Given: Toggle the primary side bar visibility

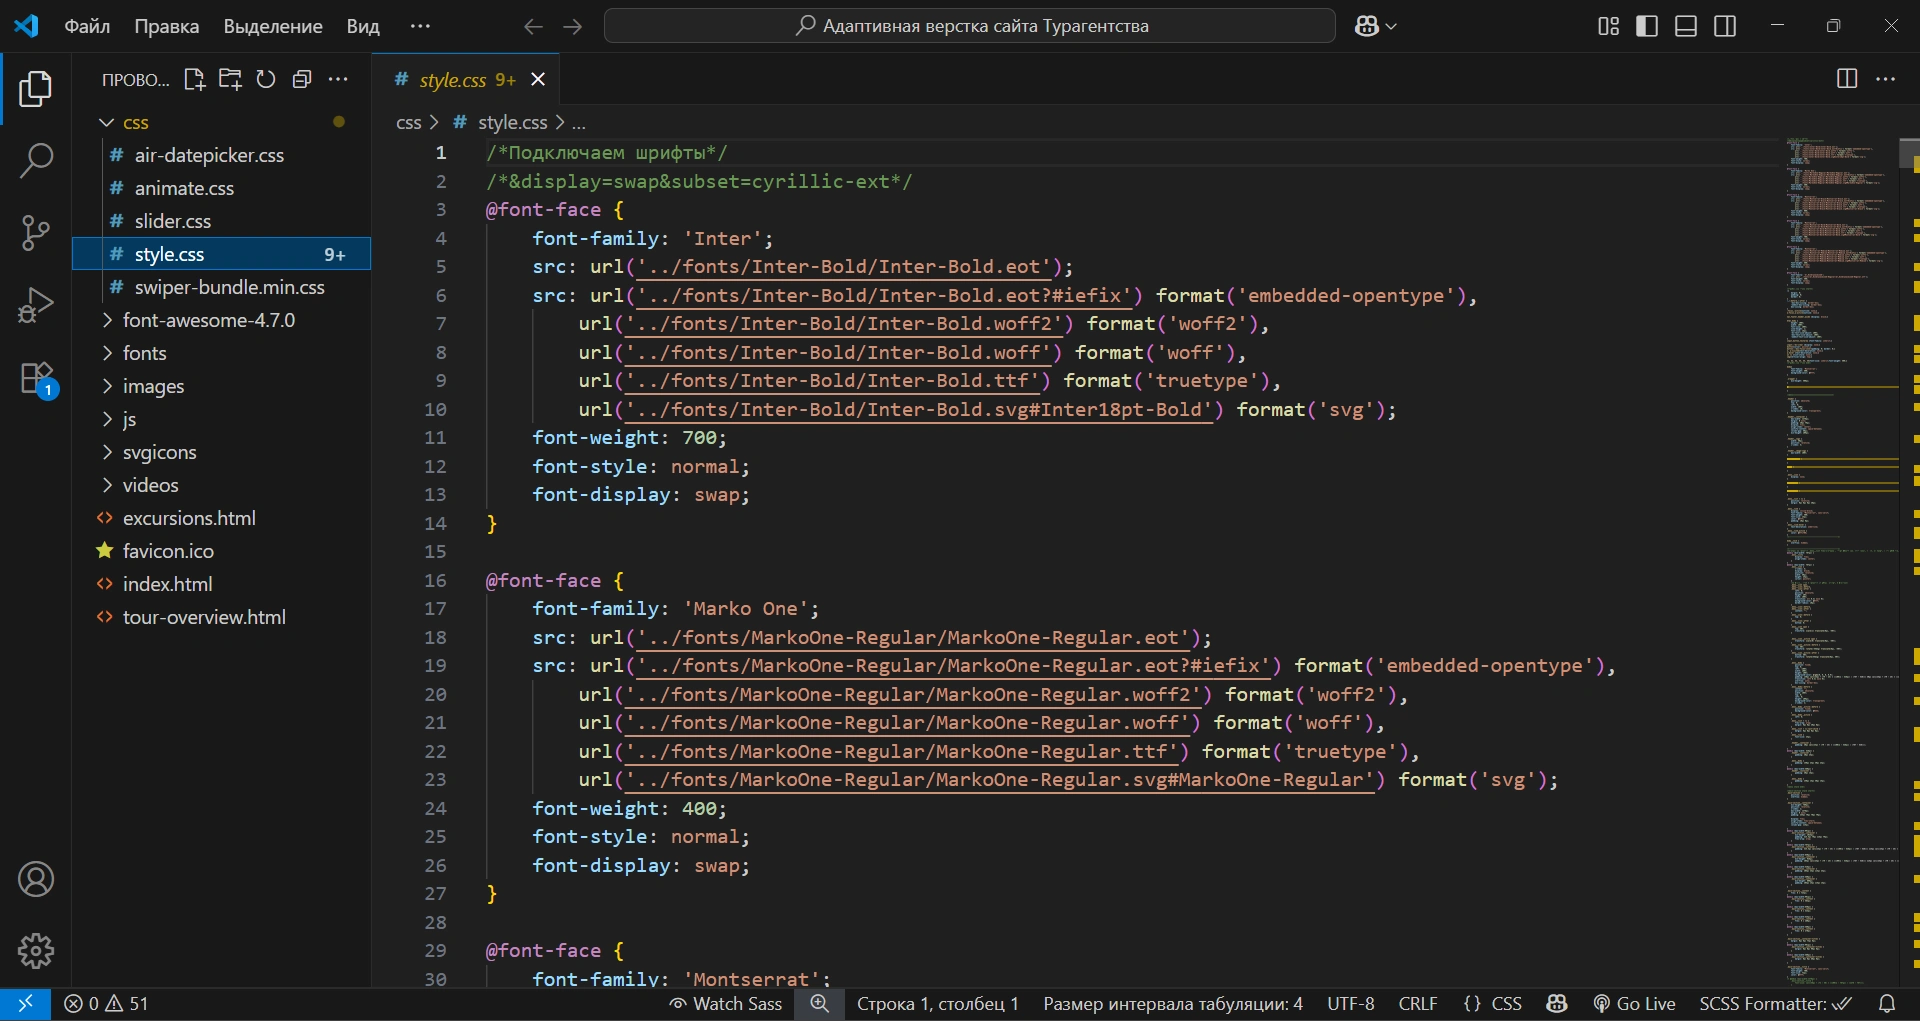Looking at the screenshot, I should (x=1647, y=26).
